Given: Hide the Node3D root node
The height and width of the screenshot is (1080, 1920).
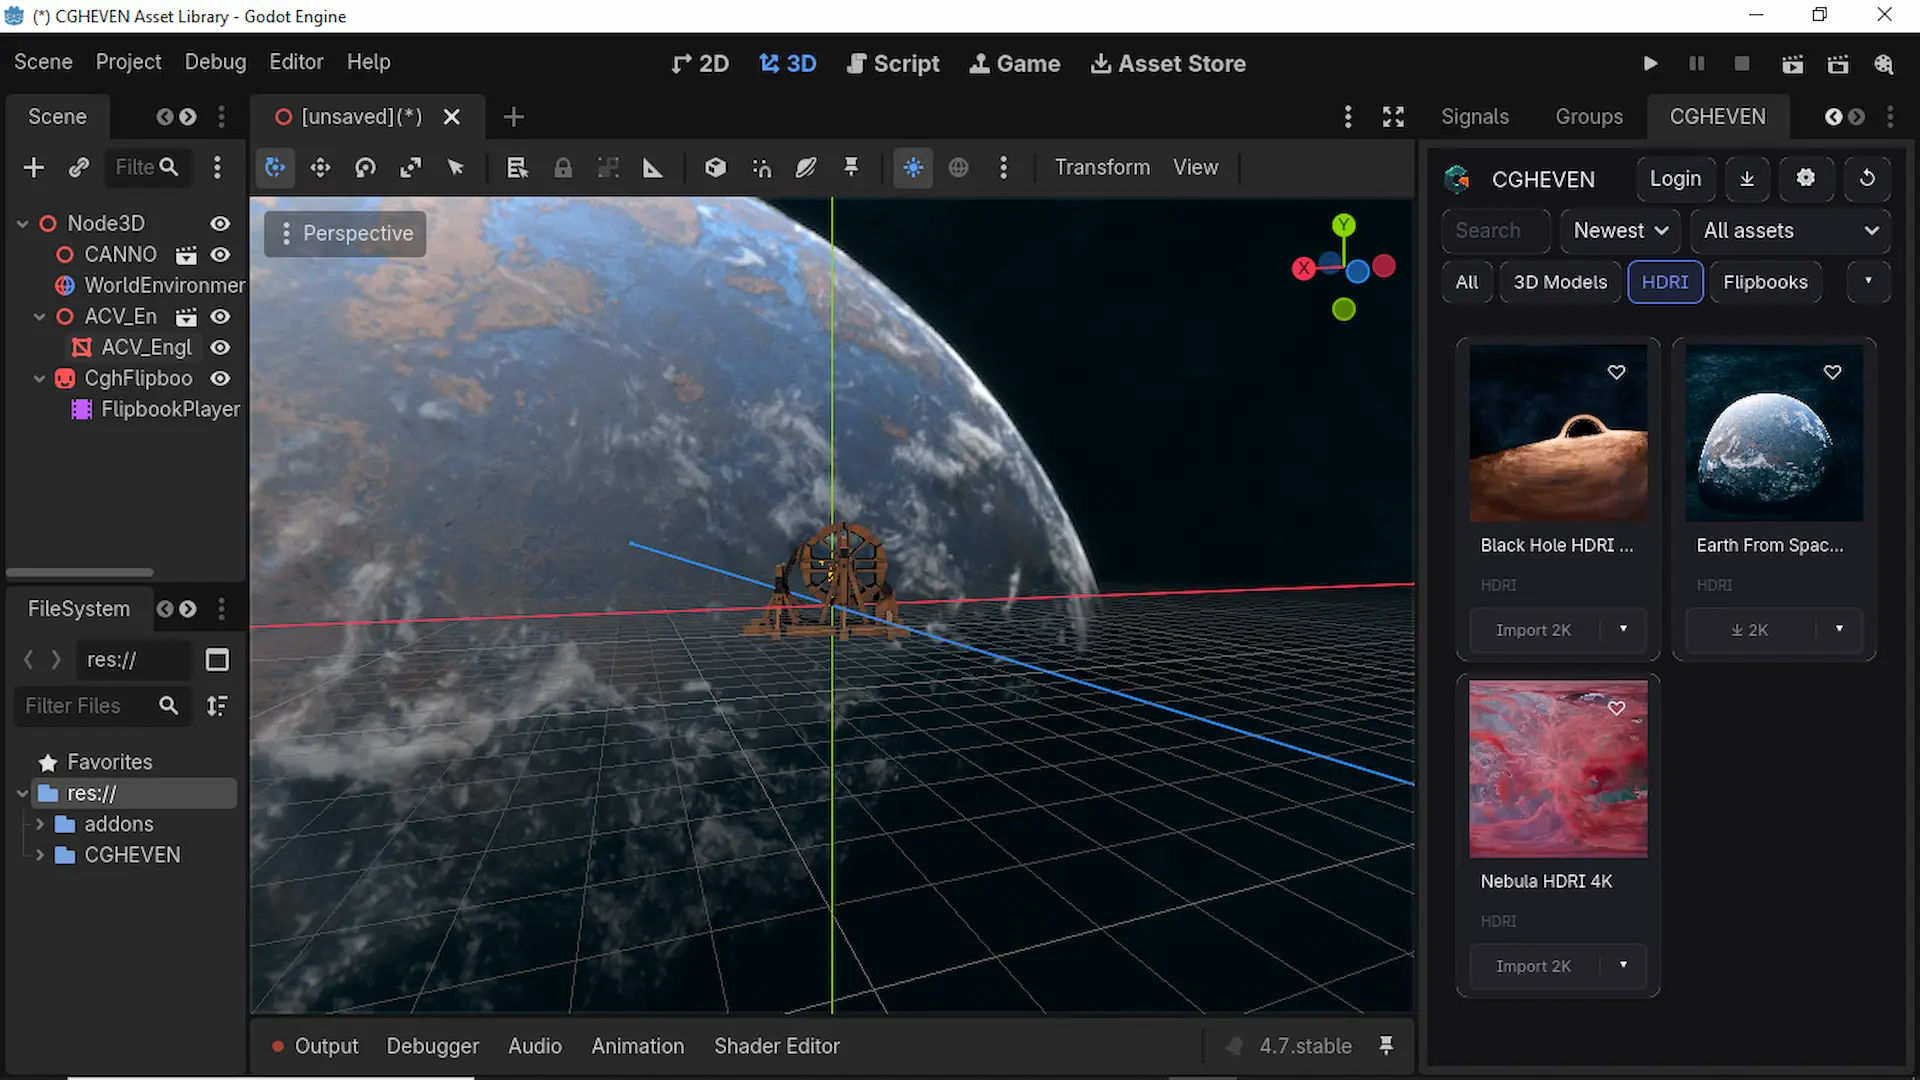Looking at the screenshot, I should tap(220, 224).
